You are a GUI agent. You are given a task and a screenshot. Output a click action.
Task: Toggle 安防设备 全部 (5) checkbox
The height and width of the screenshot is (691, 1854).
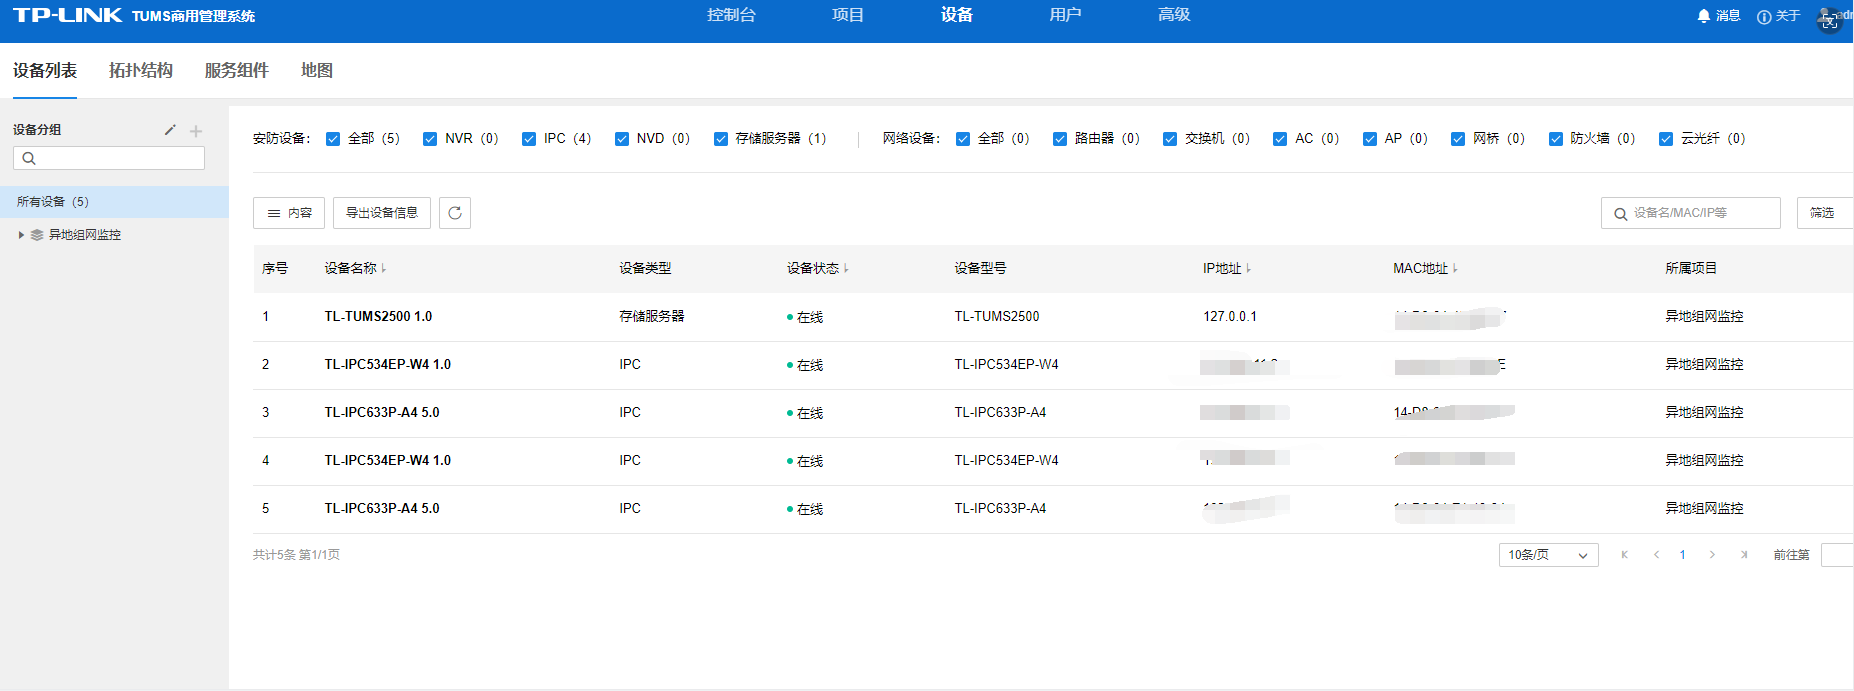click(333, 139)
